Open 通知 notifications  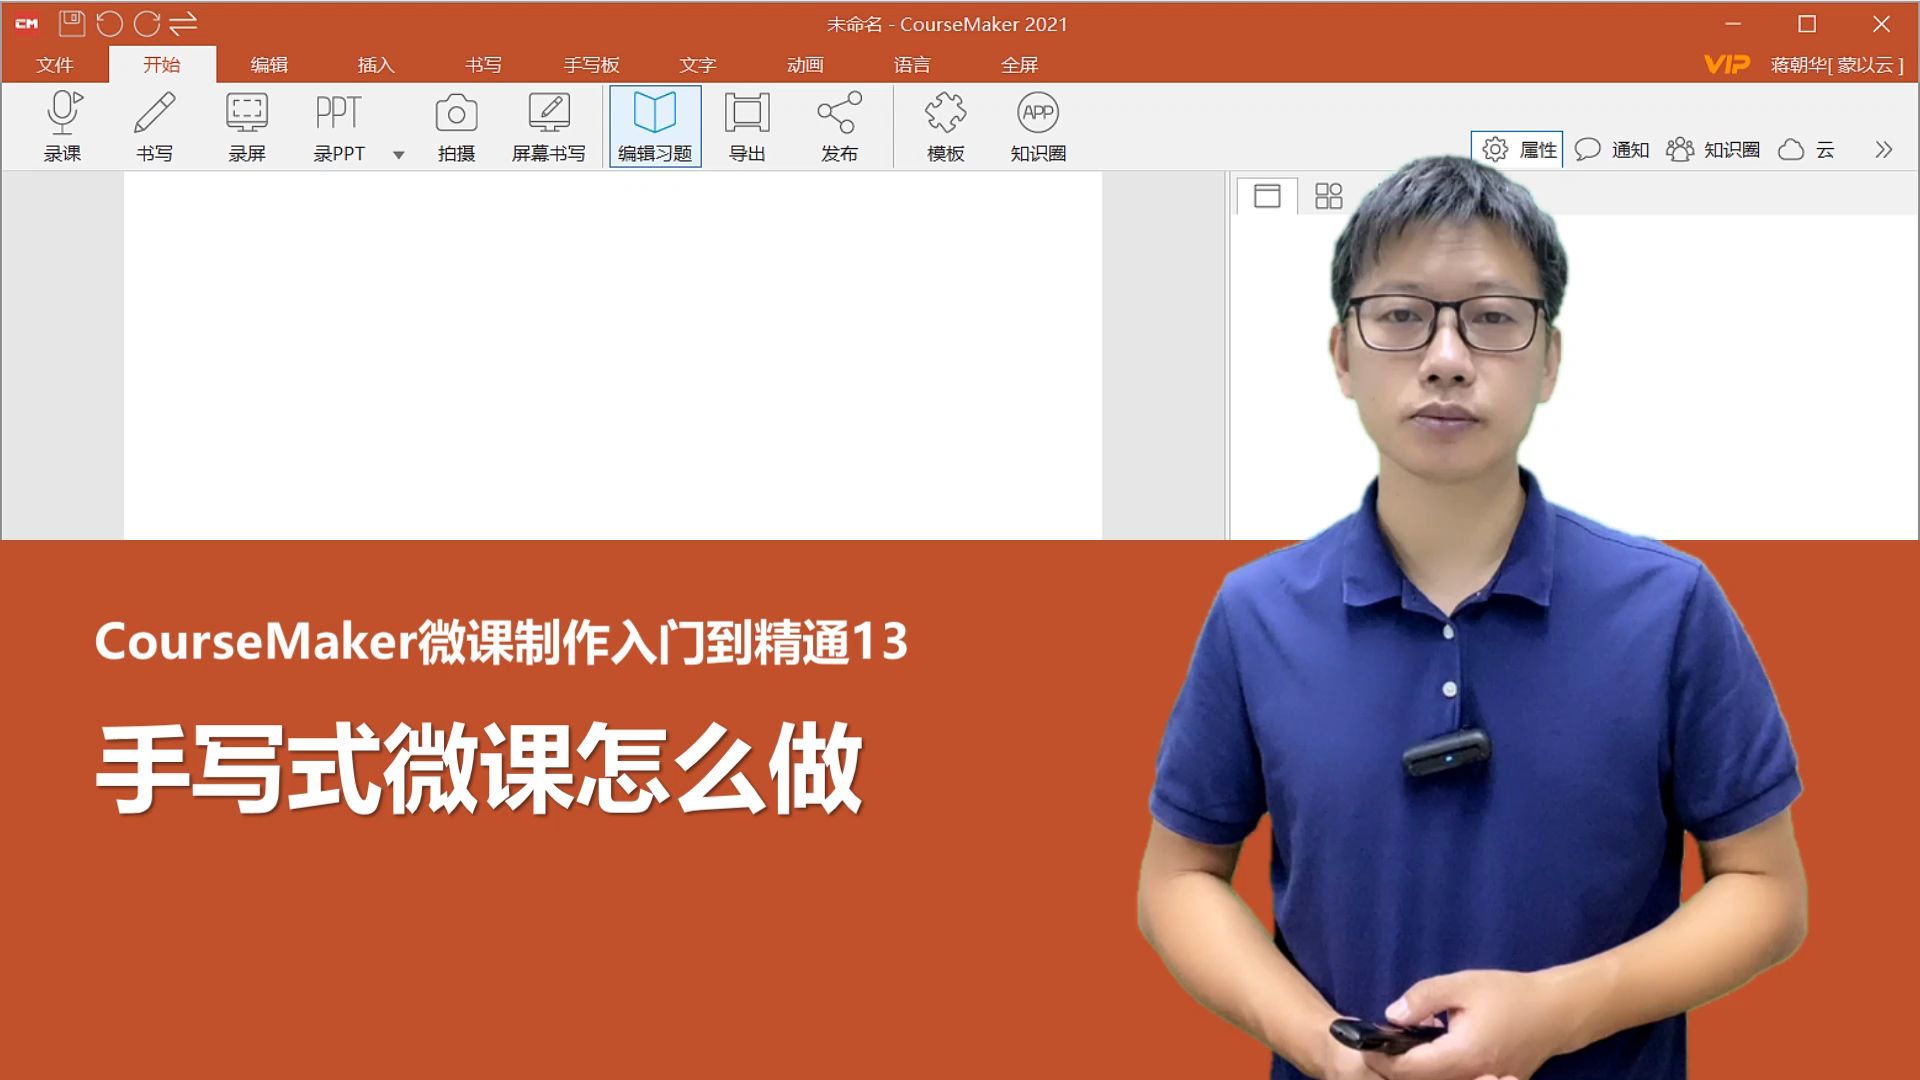[1614, 148]
